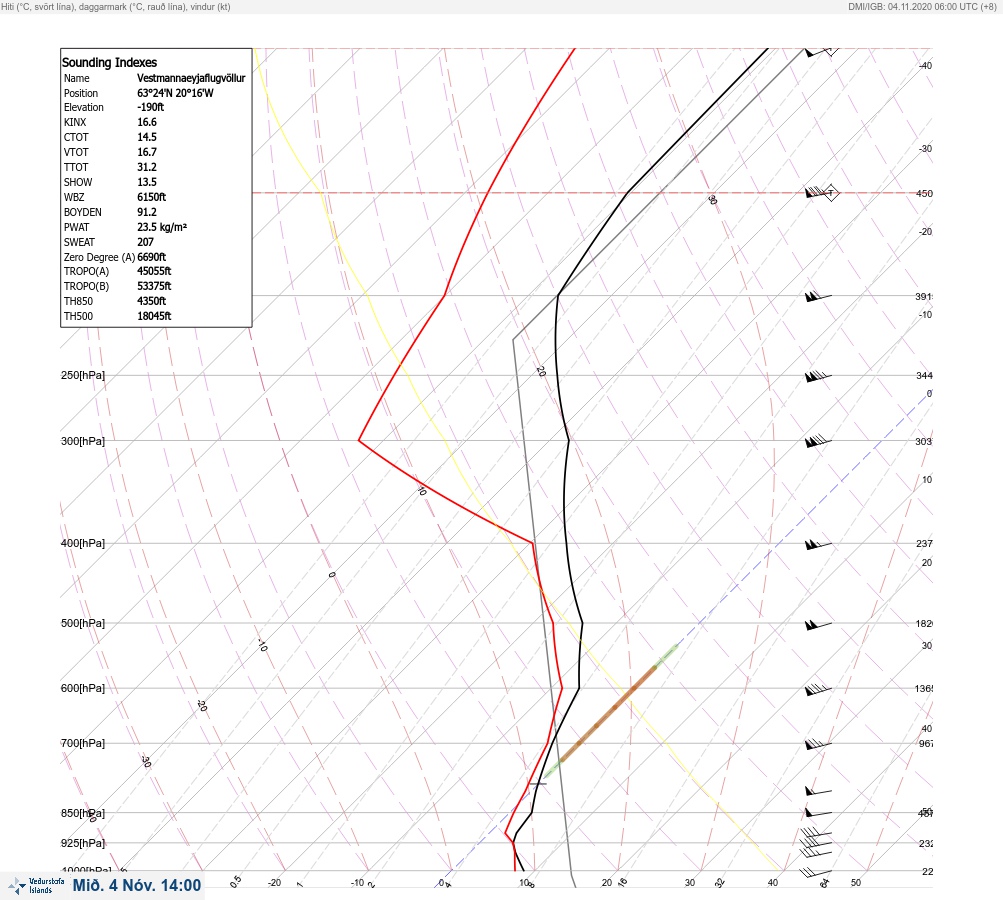Image resolution: width=1003 pixels, height=900 pixels.
Task: Click the '600[hPa]' pressure label
Action: pos(83,688)
